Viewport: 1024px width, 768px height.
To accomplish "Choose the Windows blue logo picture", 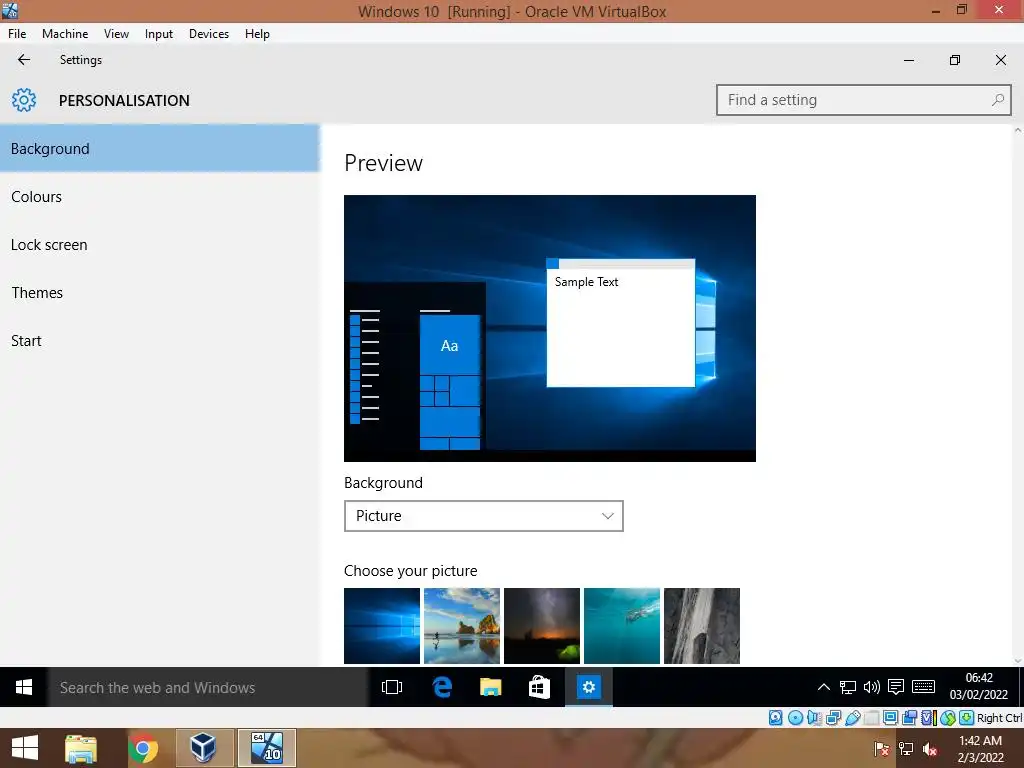I will [382, 626].
